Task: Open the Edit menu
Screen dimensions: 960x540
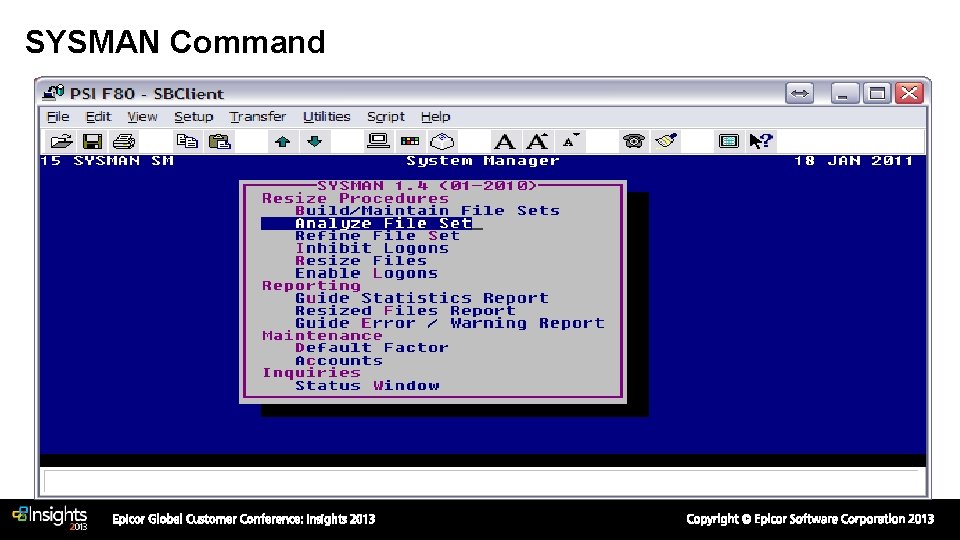Action: [98, 116]
